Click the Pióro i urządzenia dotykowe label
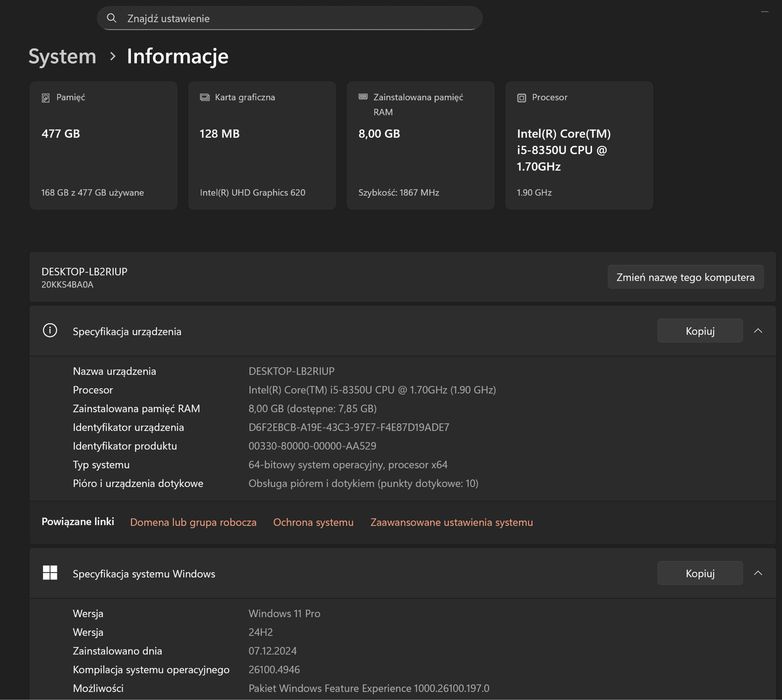This screenshot has width=782, height=700. point(138,483)
